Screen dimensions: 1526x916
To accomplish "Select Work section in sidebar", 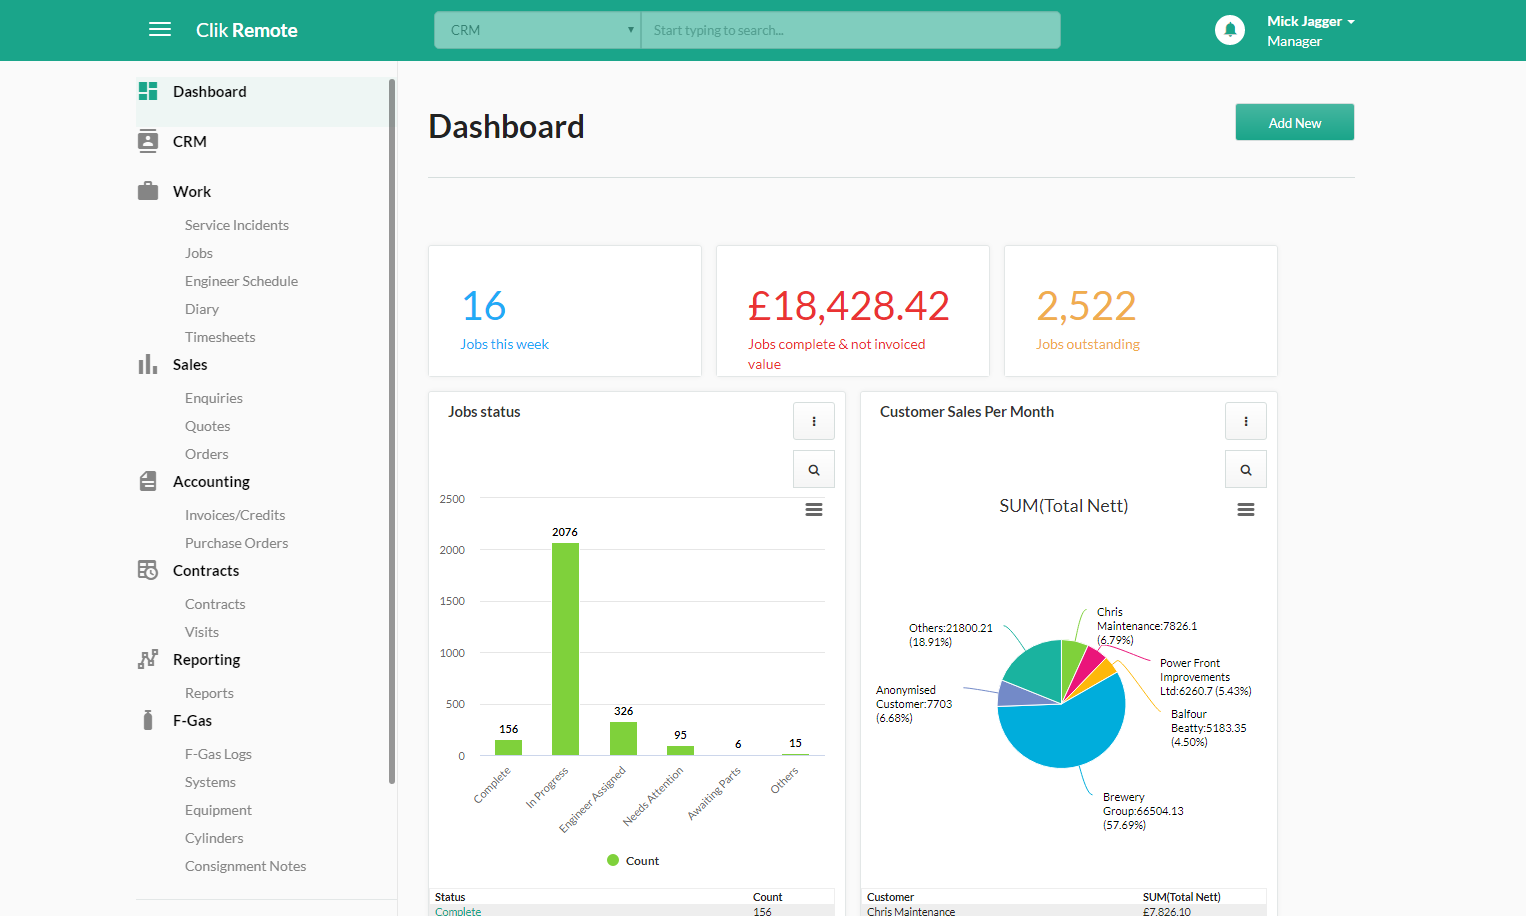I will pos(192,191).
